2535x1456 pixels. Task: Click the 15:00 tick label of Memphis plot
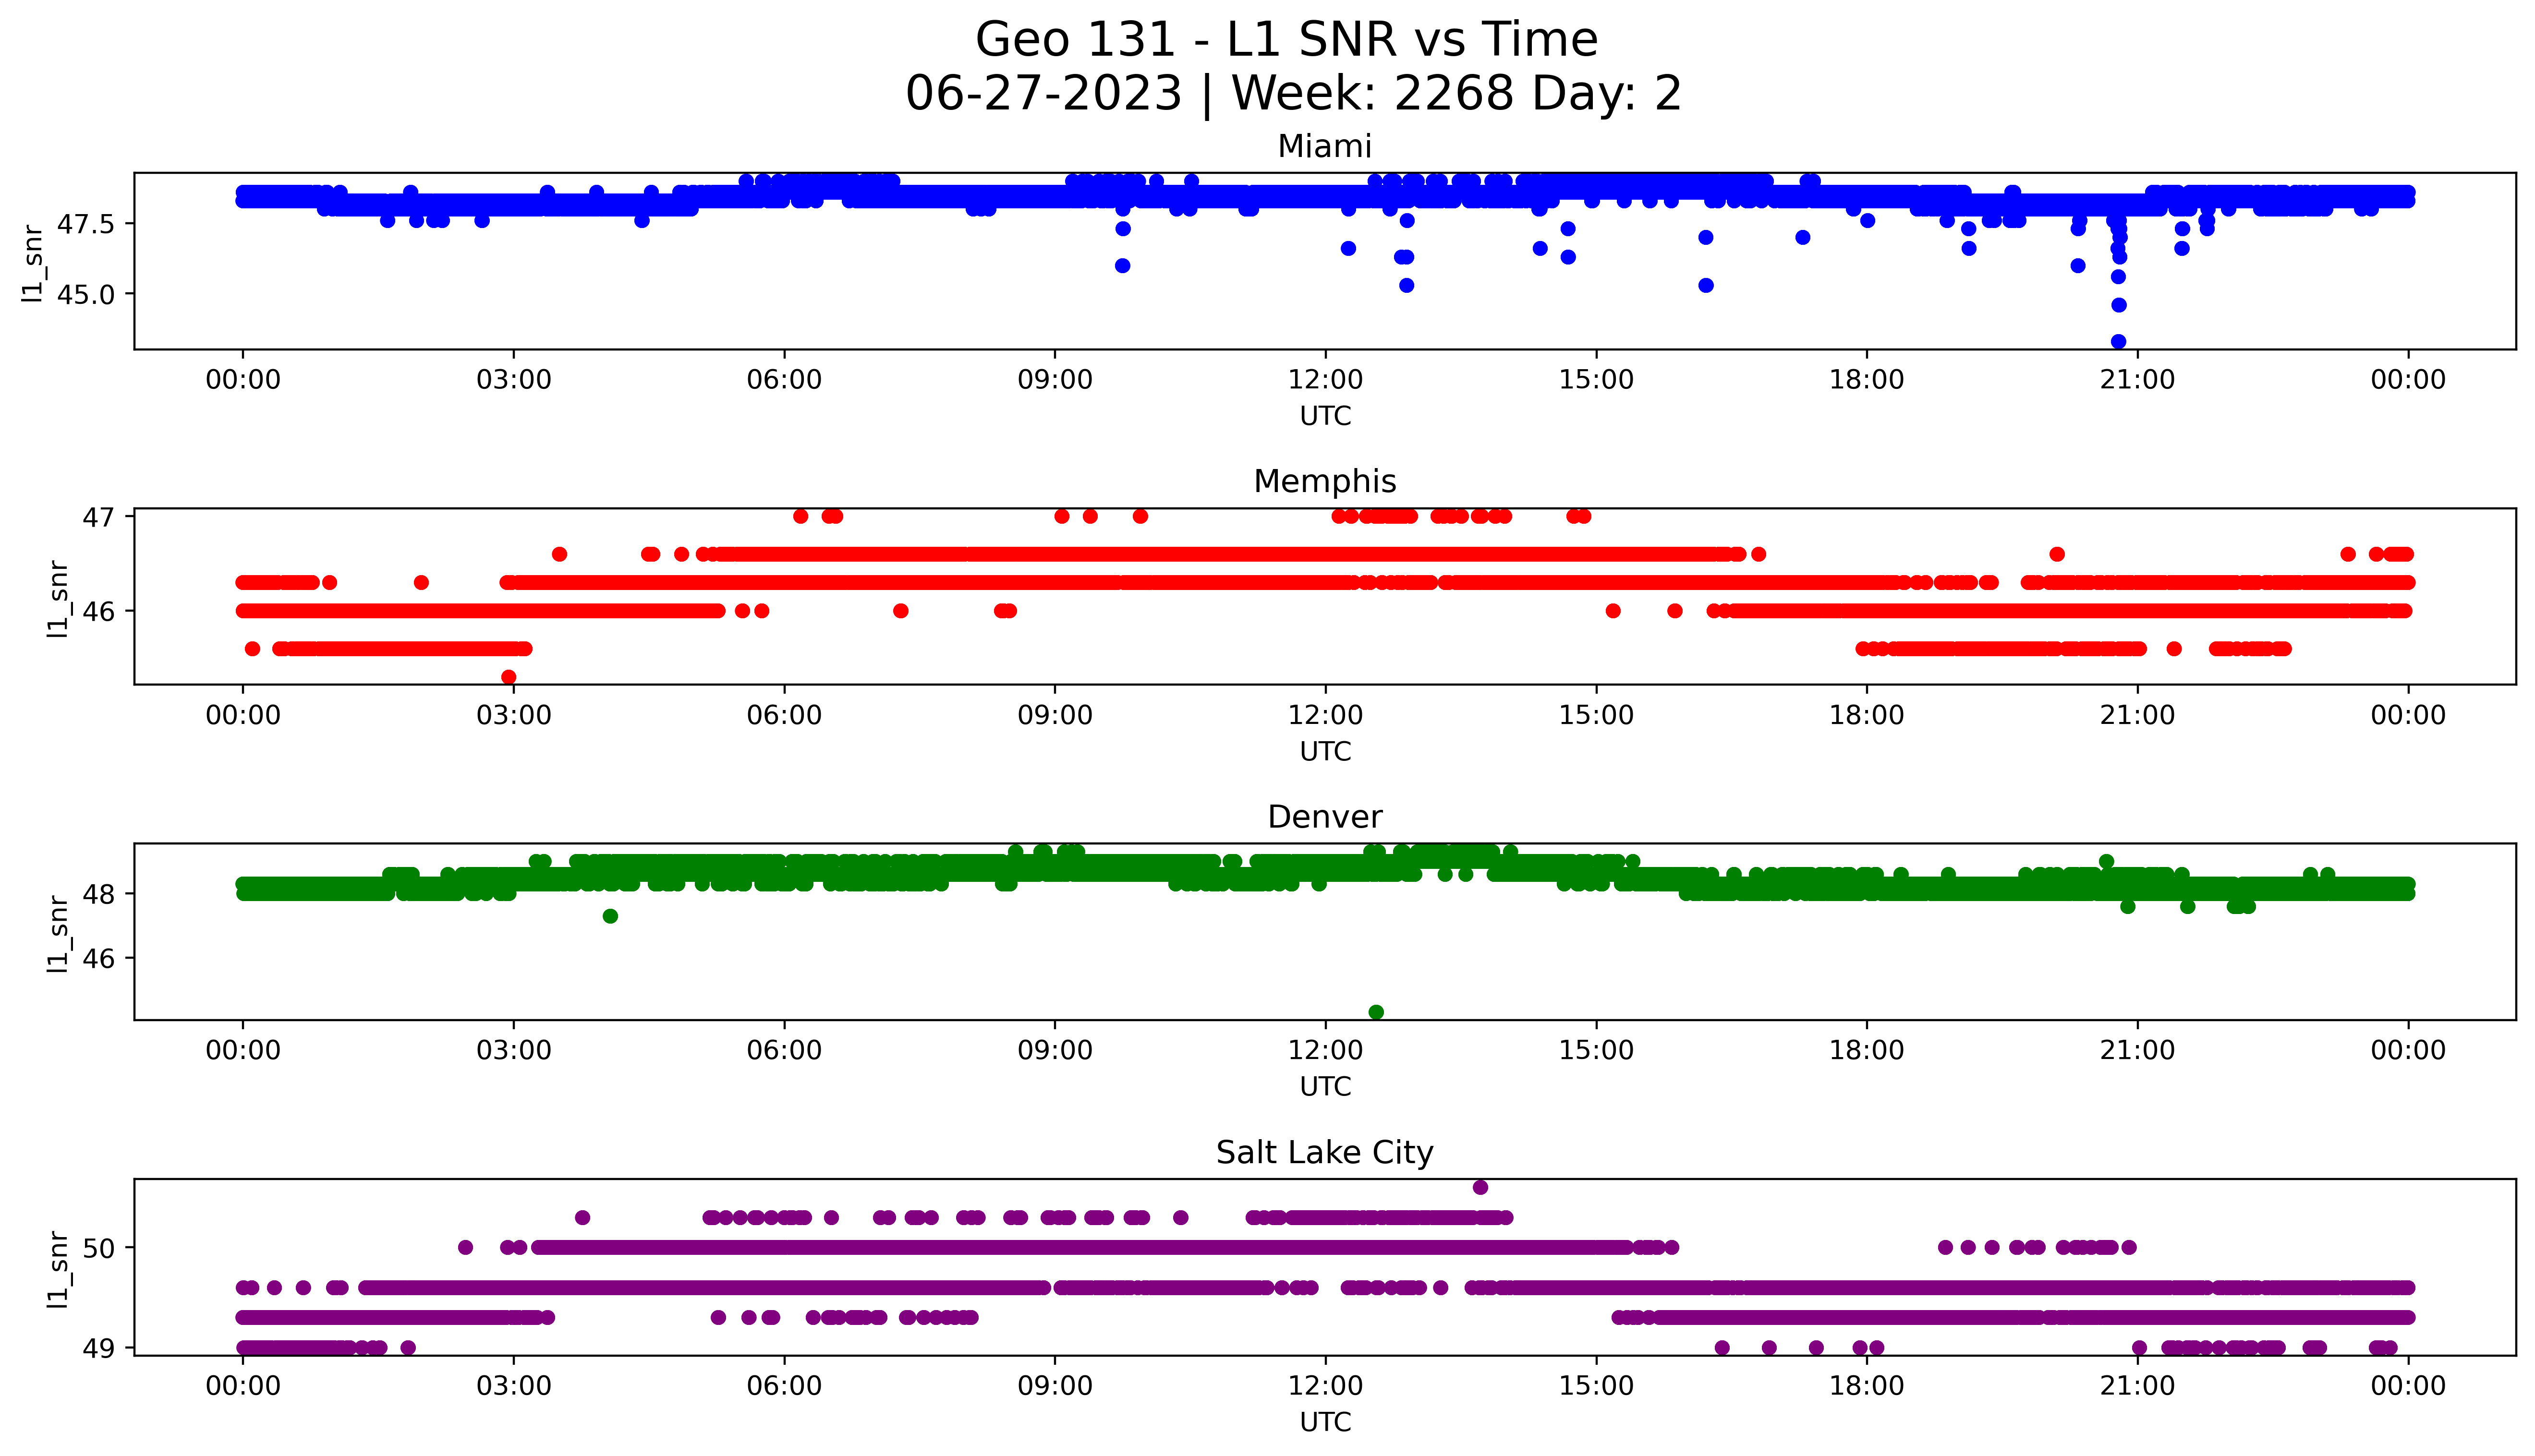coord(1597,715)
